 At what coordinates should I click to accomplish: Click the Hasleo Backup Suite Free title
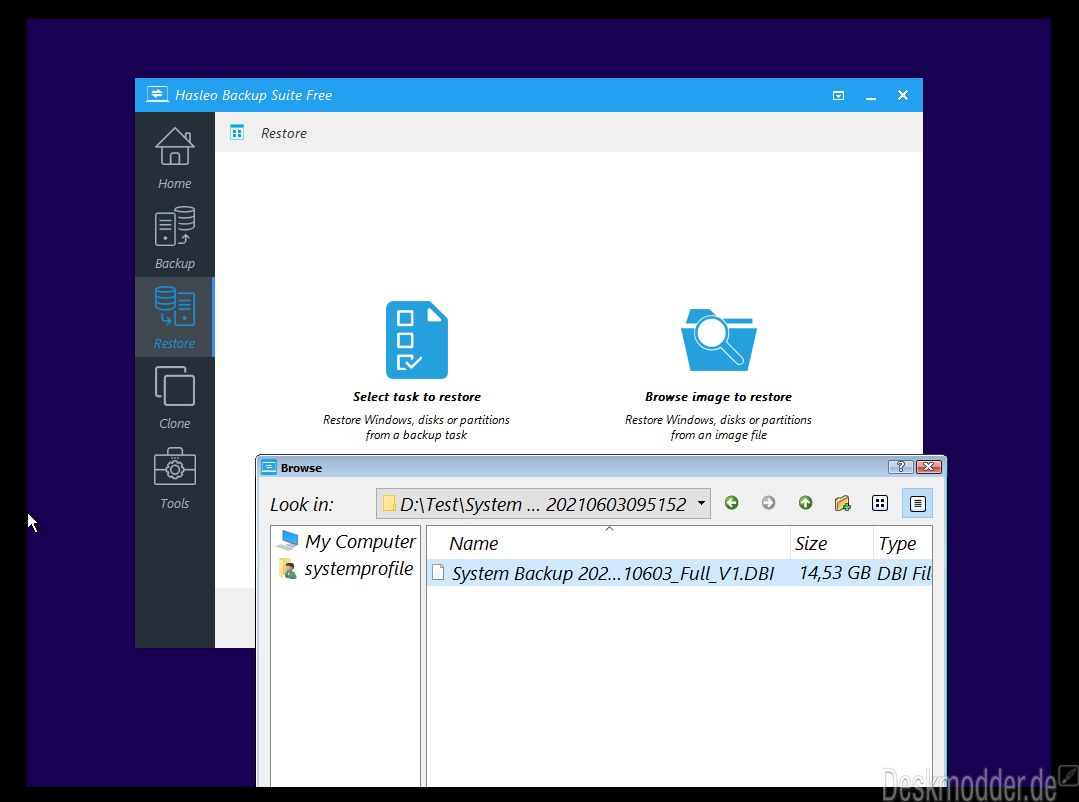tap(253, 95)
